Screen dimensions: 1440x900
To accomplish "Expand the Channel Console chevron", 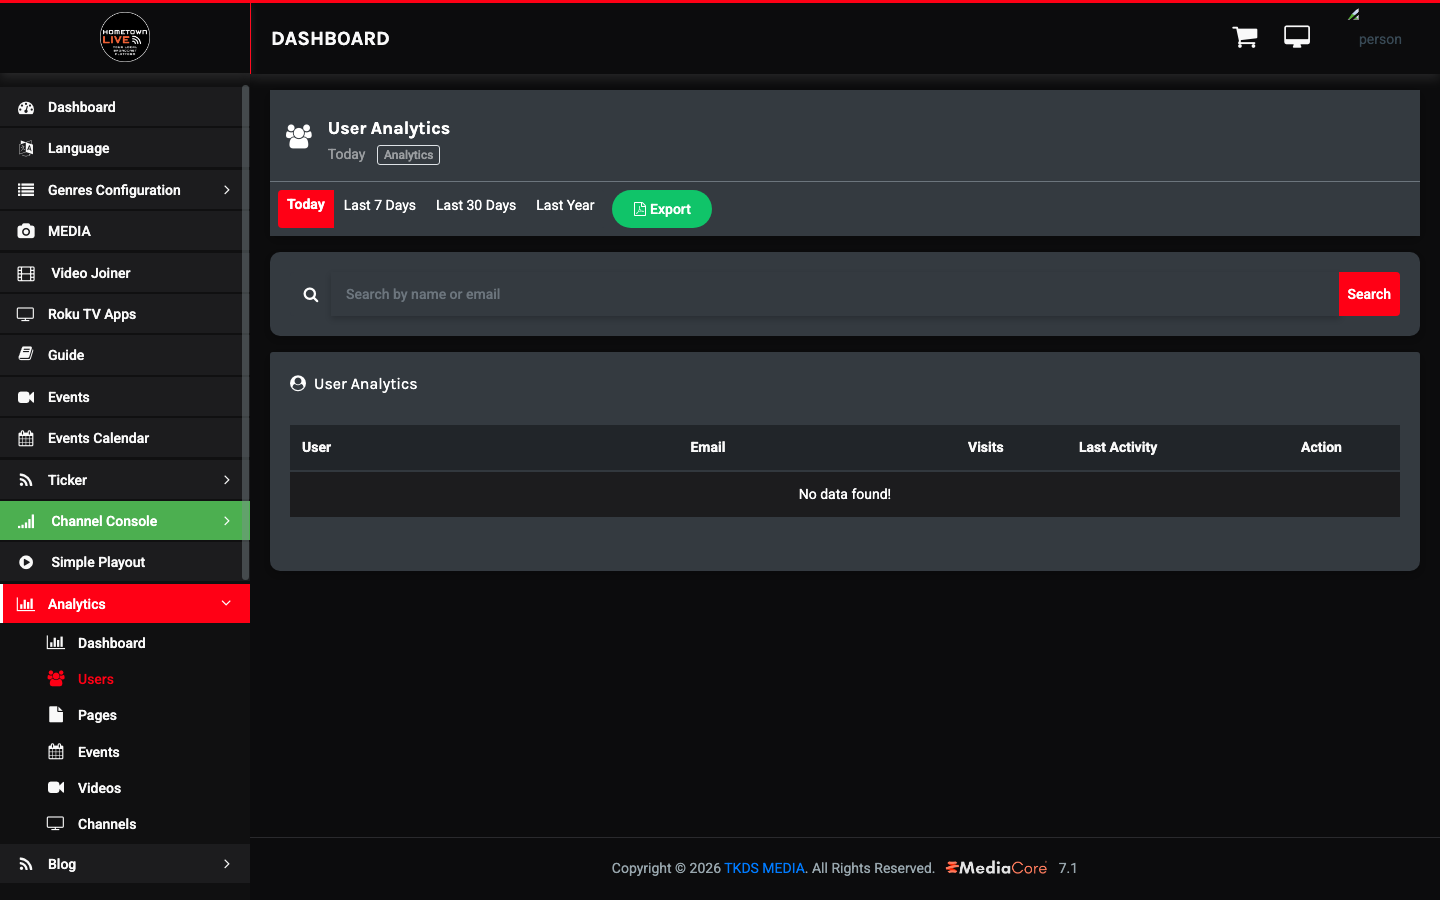I will 227,521.
